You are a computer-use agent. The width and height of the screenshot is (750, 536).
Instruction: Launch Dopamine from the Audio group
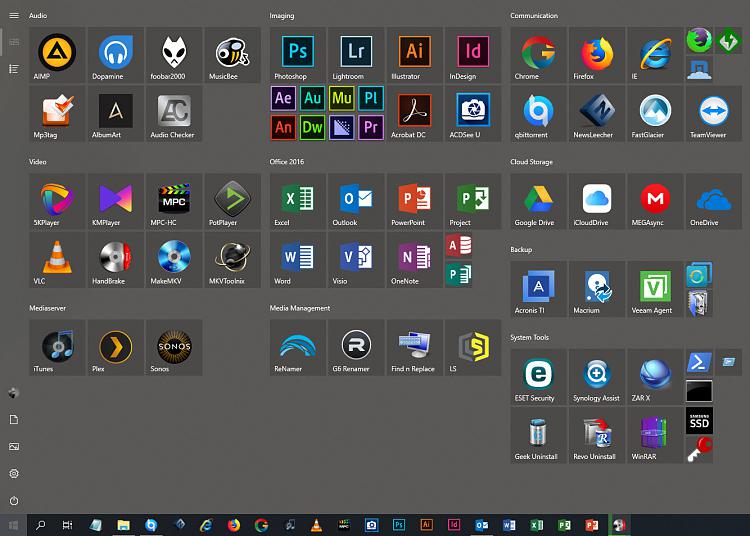tap(116, 55)
